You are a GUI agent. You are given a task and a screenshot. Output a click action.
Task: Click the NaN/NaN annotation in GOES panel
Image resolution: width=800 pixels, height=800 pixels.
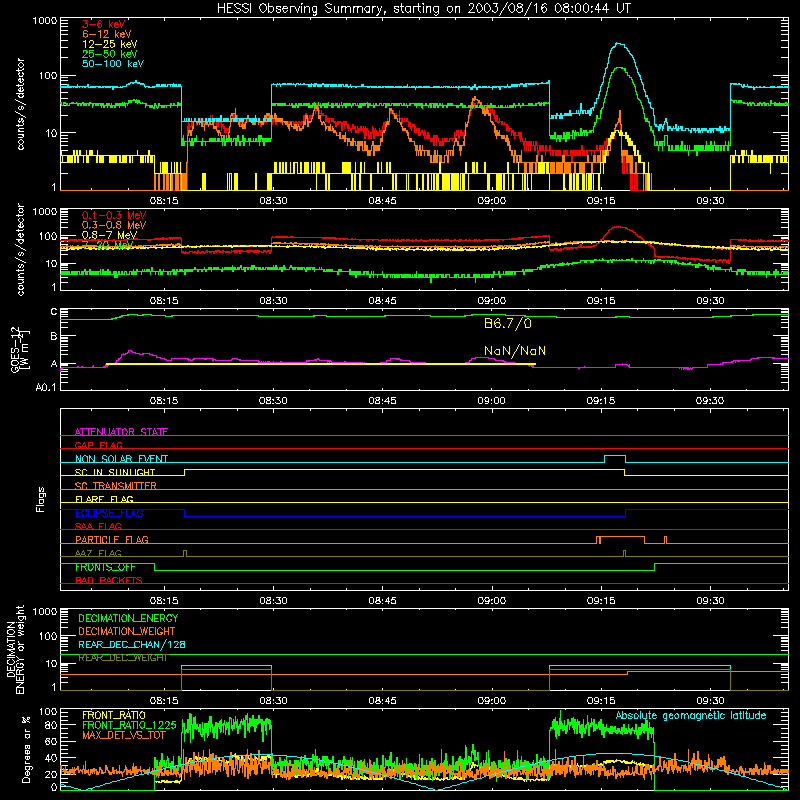click(515, 351)
